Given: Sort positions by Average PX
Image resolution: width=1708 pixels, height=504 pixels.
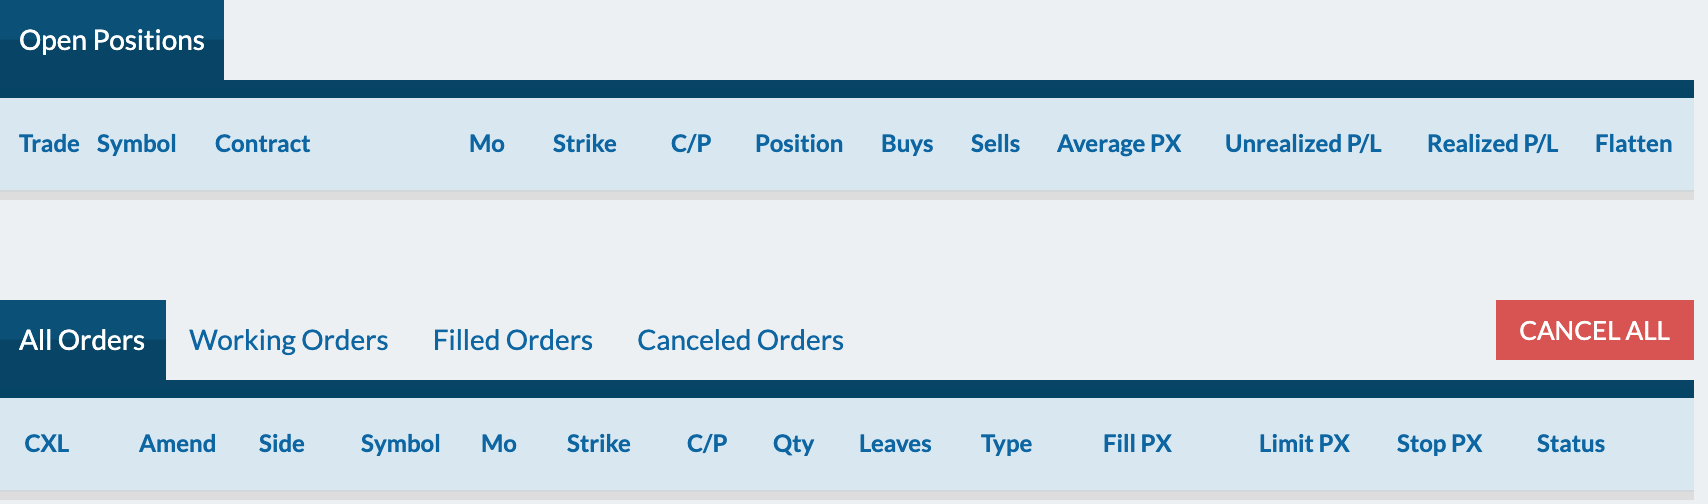Looking at the screenshot, I should (x=1119, y=144).
